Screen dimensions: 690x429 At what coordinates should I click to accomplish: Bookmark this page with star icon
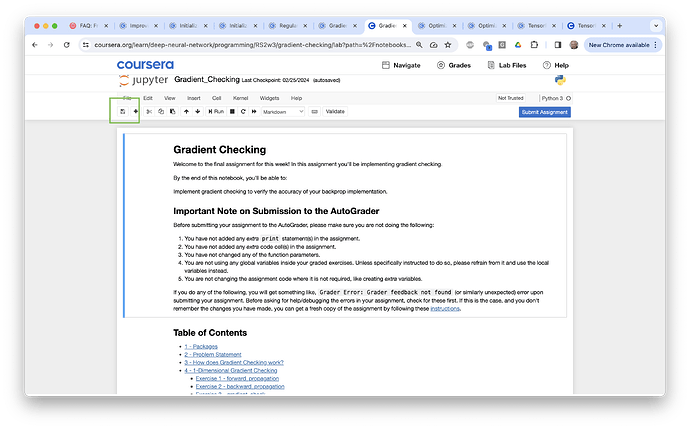(448, 45)
